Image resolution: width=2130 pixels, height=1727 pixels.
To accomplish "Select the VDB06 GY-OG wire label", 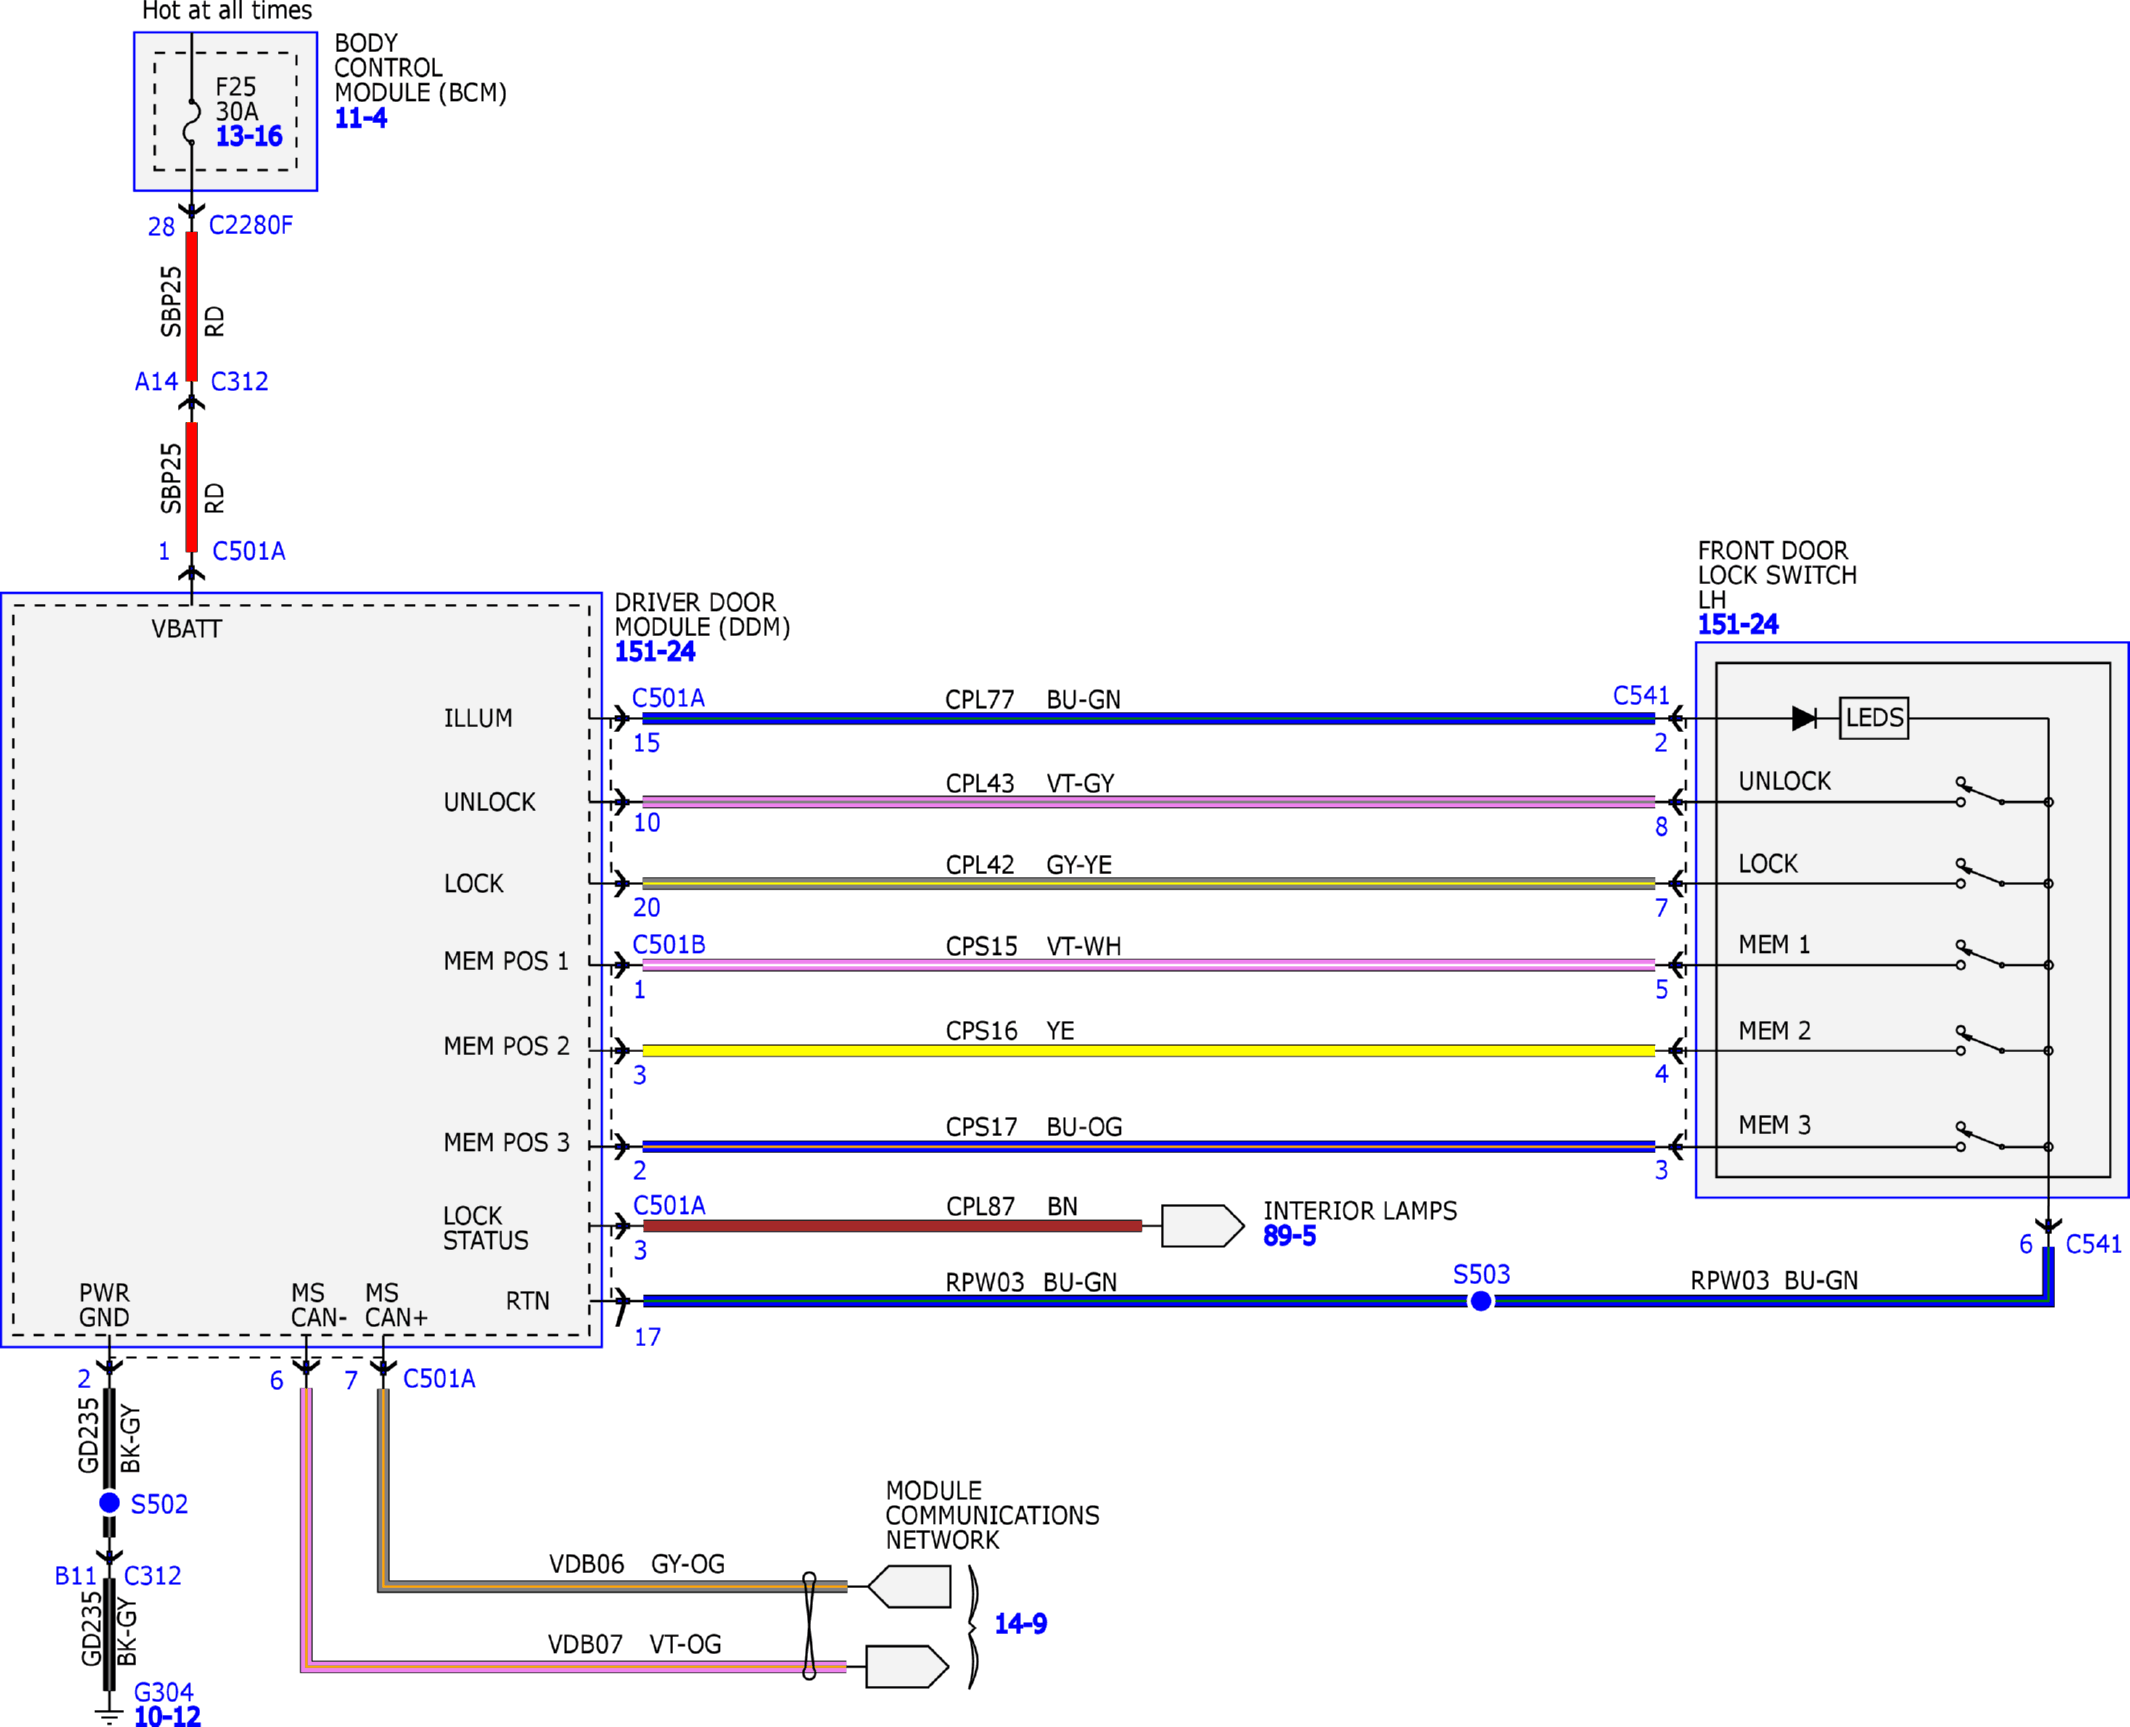I will coord(637,1564).
